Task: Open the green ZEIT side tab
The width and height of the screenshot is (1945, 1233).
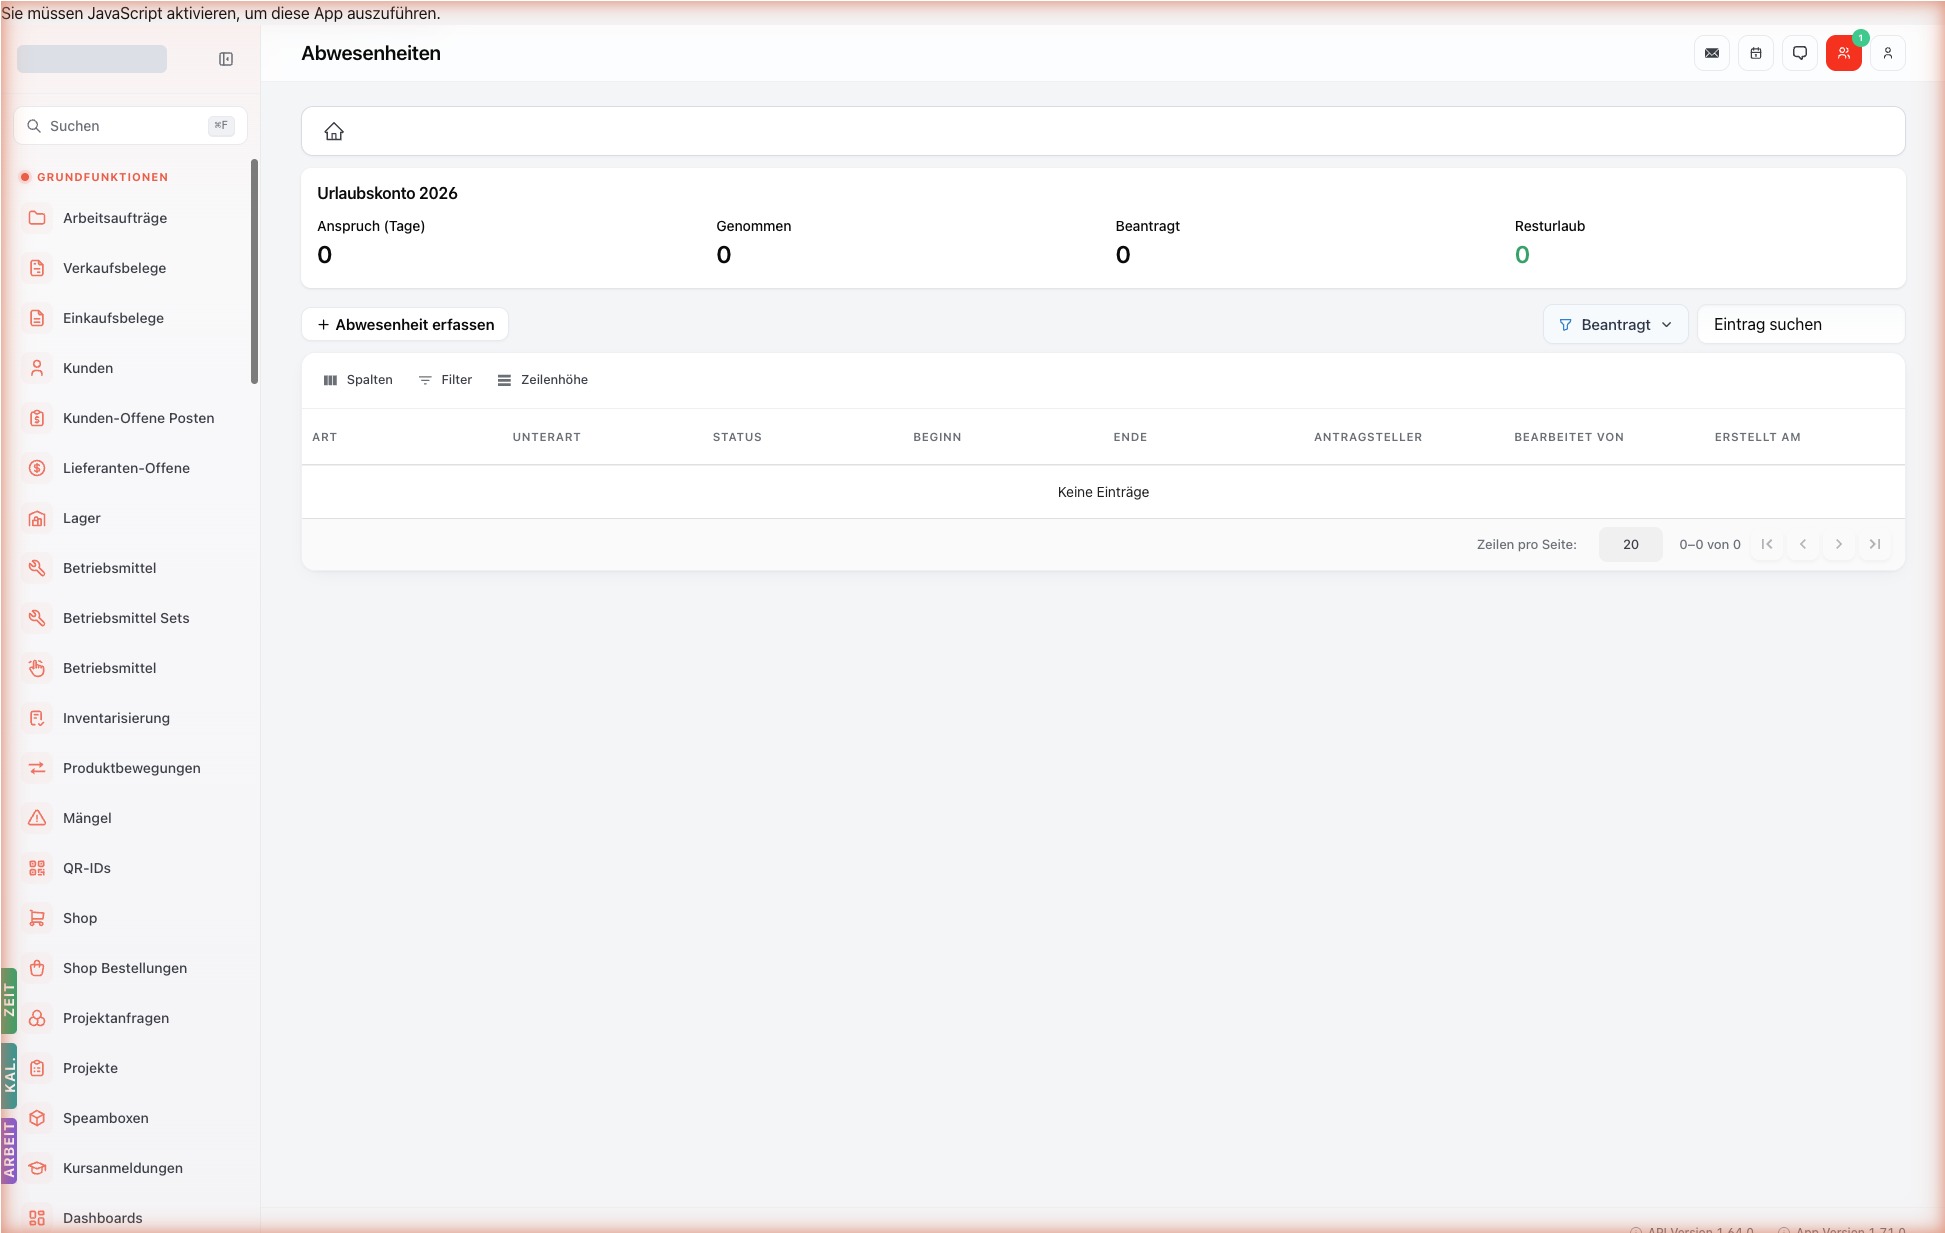Action: pos(9,1000)
